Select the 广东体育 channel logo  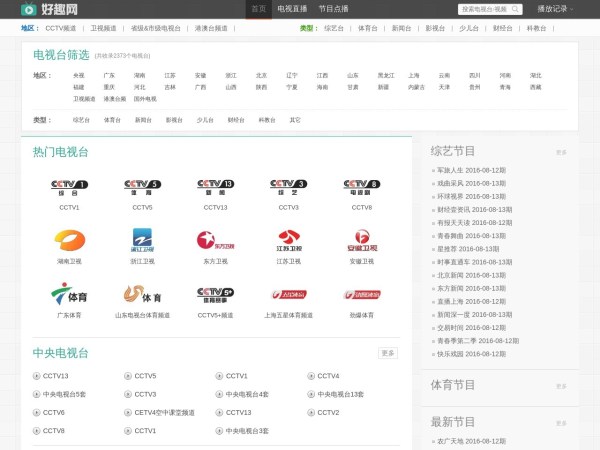[x=69, y=294]
